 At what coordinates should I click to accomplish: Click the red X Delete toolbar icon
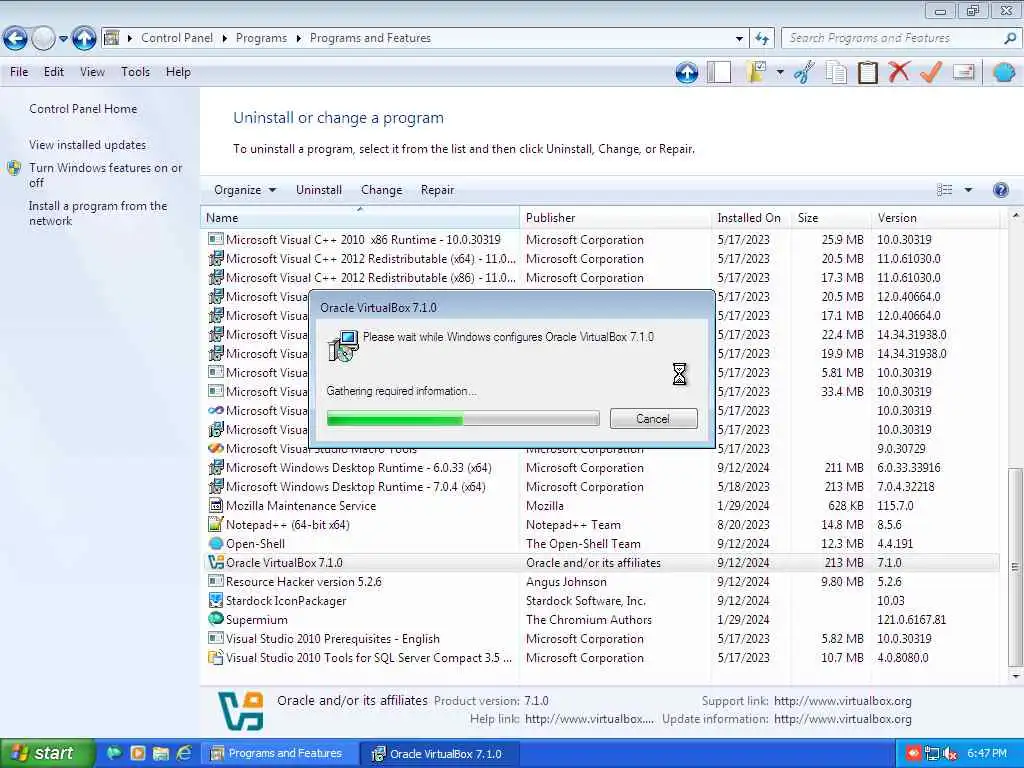(899, 72)
